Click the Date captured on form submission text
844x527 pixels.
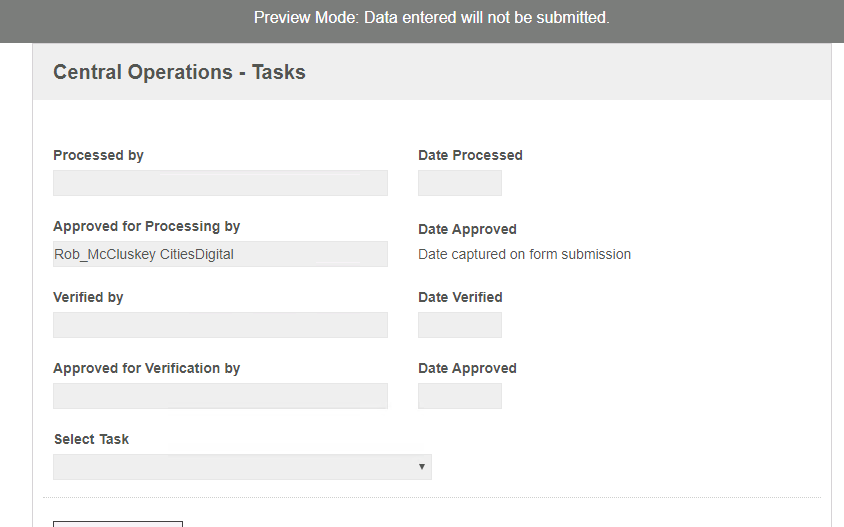point(524,254)
